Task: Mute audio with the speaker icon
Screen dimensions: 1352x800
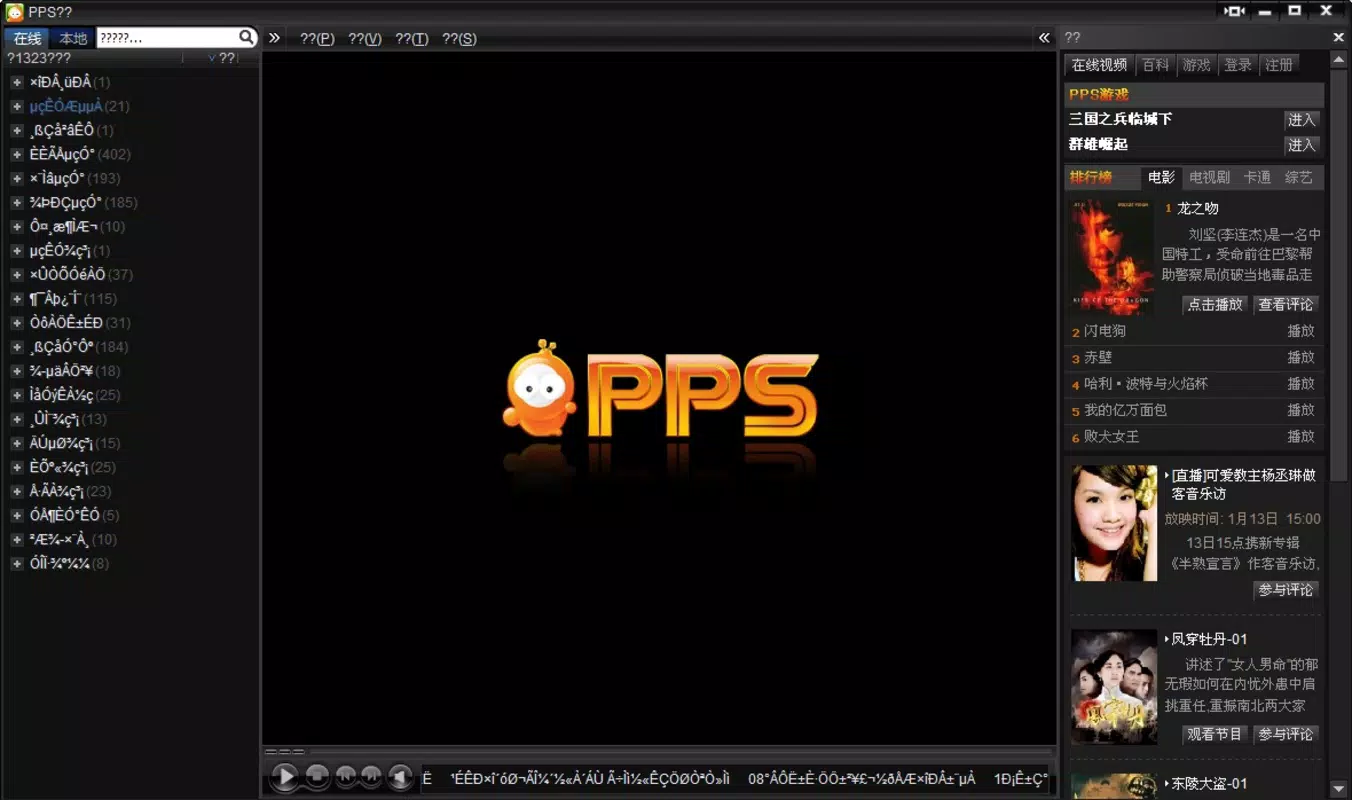Action: (400, 776)
